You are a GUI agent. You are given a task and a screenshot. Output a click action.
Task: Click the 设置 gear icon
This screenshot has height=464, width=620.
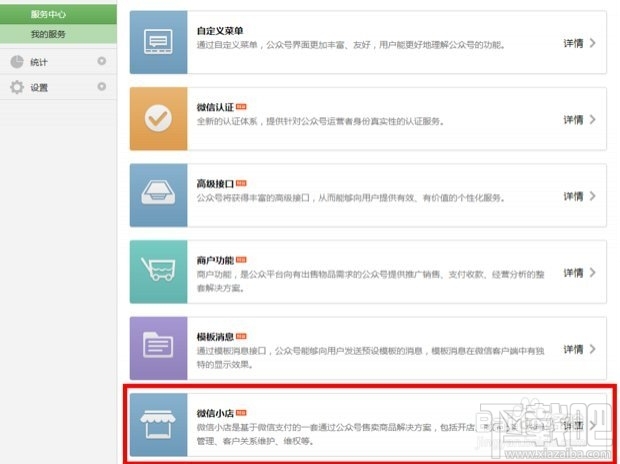point(17,87)
